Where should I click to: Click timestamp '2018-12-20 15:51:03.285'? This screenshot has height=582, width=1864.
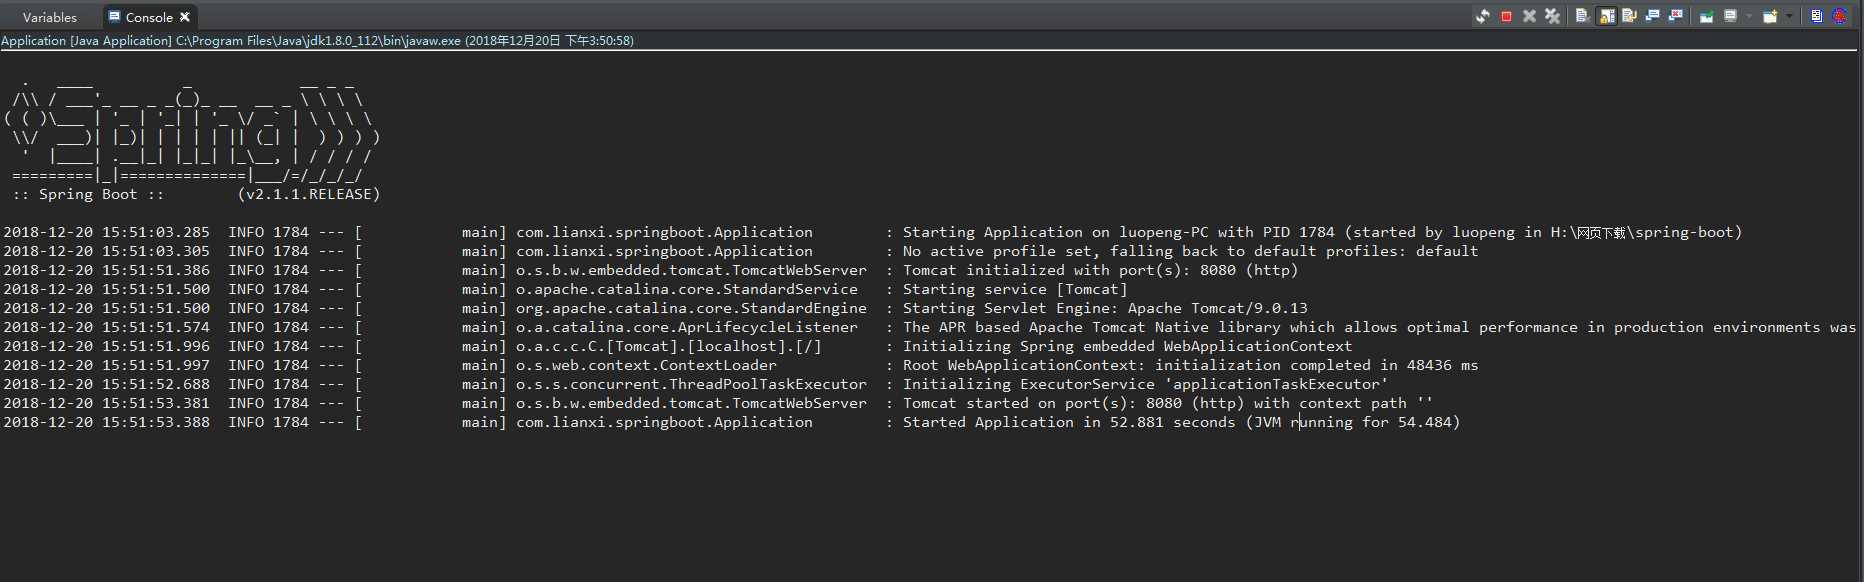coord(107,232)
